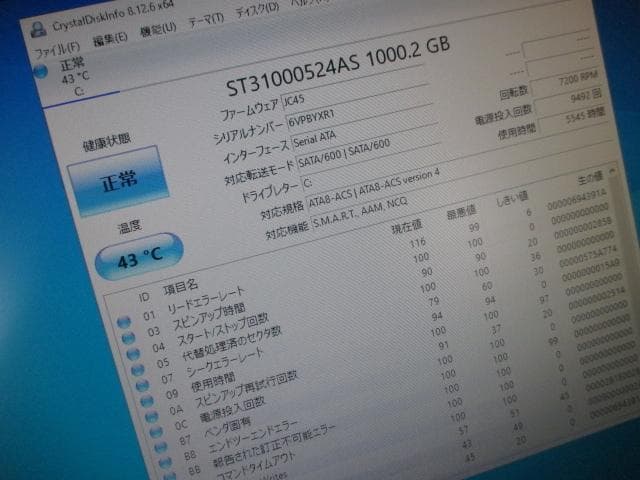This screenshot has height=480, width=640.
Task: Click status orb for row 05 代替処理済のセクタ数
Action: (x=138, y=370)
